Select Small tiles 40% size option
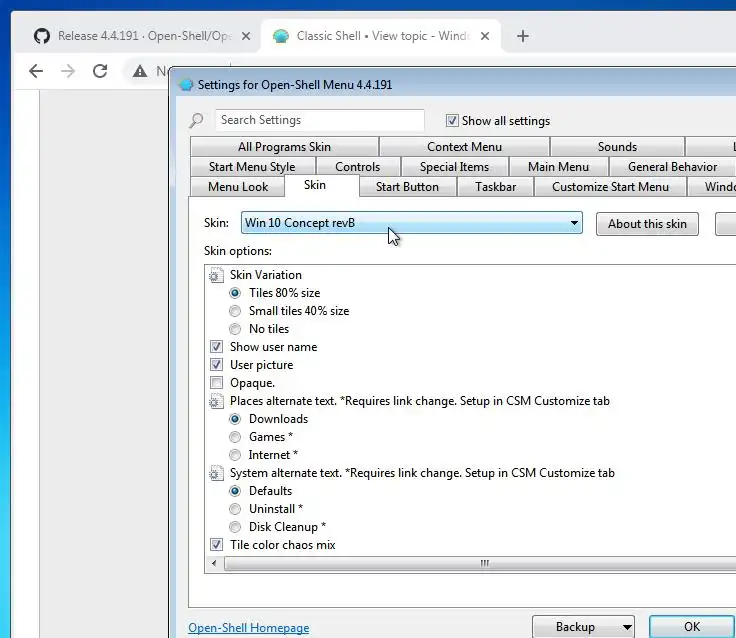736x638 pixels. coord(235,311)
